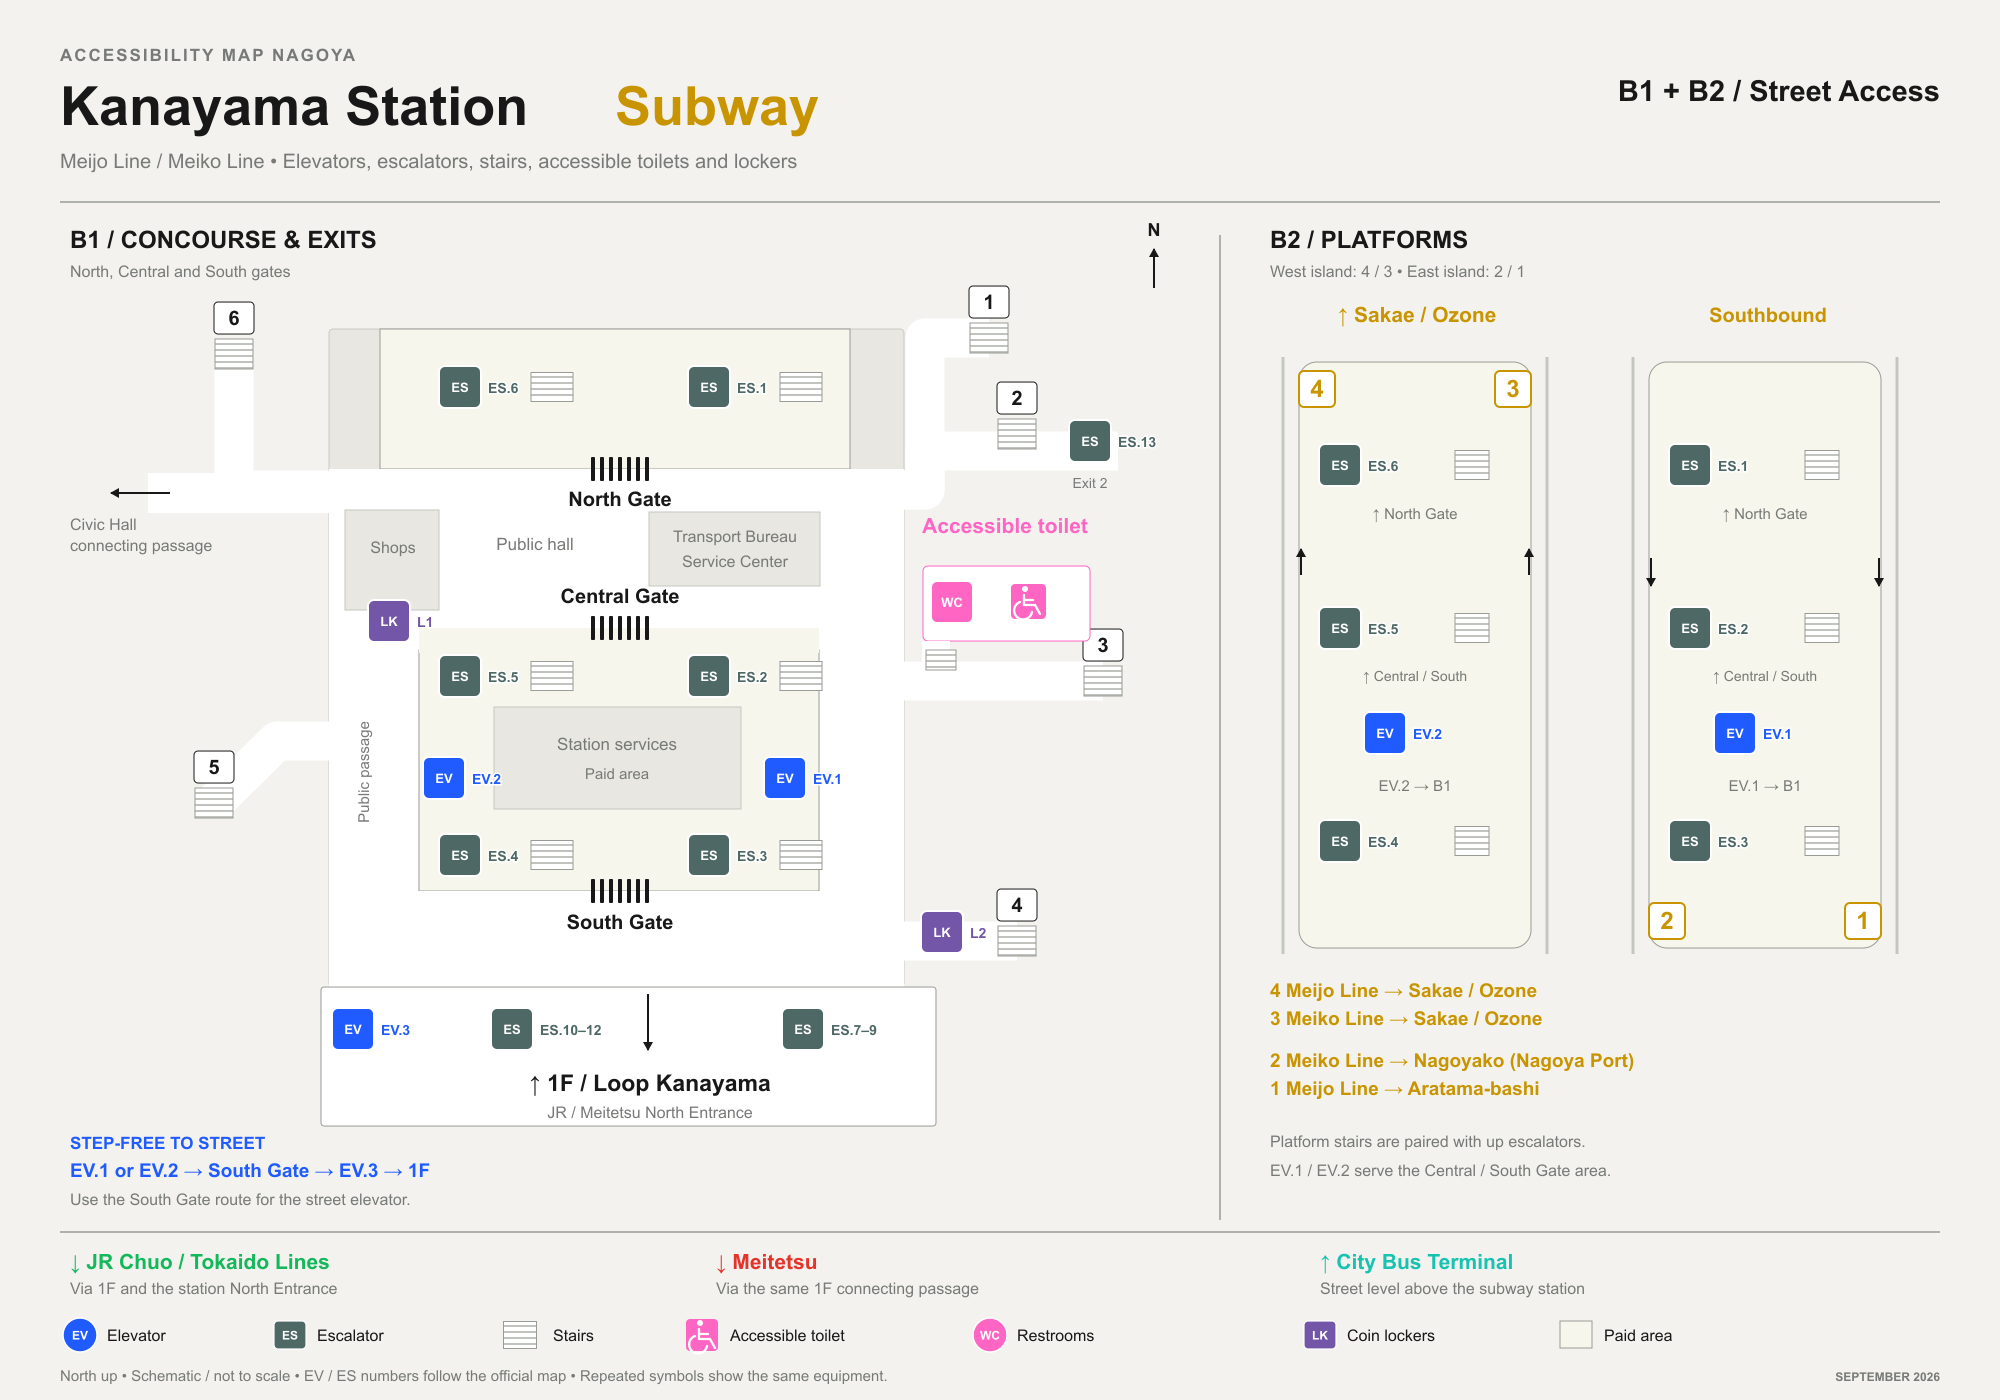Select the Exit 6 number marker

[234, 318]
